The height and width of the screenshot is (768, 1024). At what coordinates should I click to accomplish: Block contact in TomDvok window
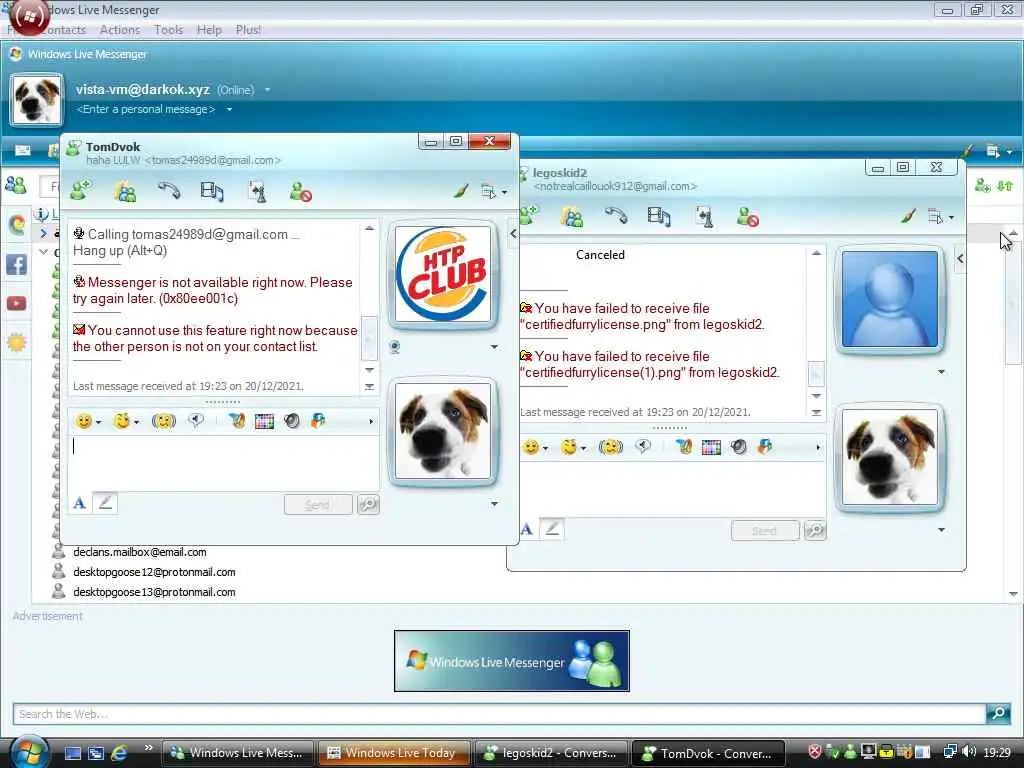coord(300,191)
